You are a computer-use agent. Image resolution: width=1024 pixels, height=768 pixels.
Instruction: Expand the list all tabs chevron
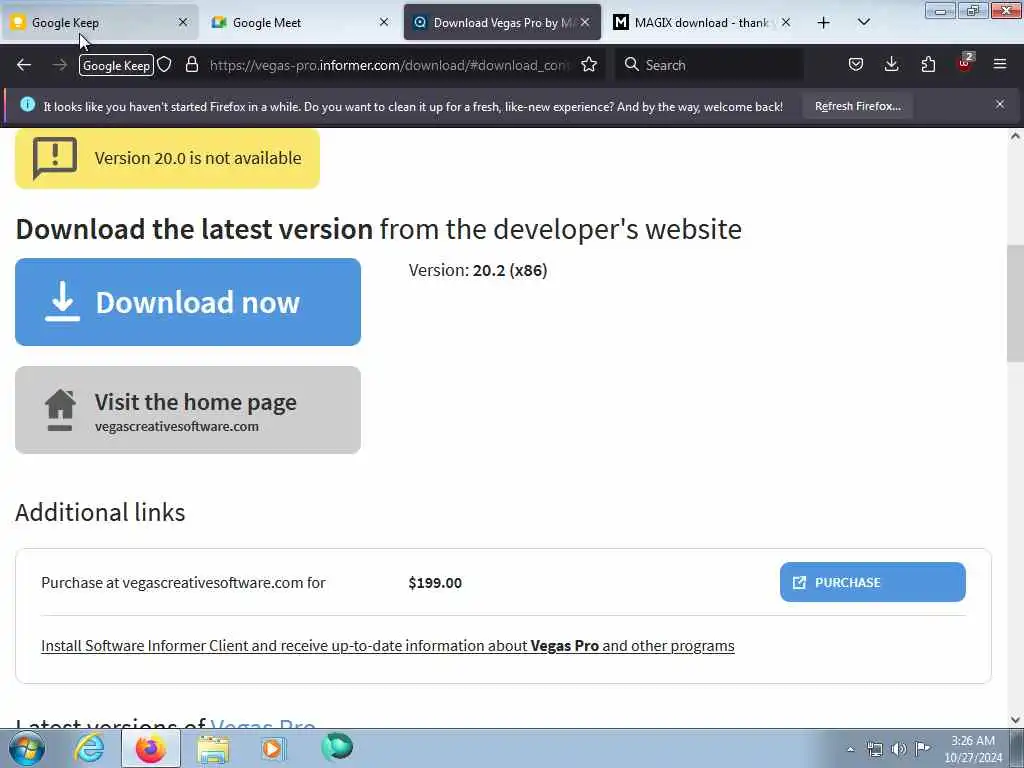click(863, 23)
